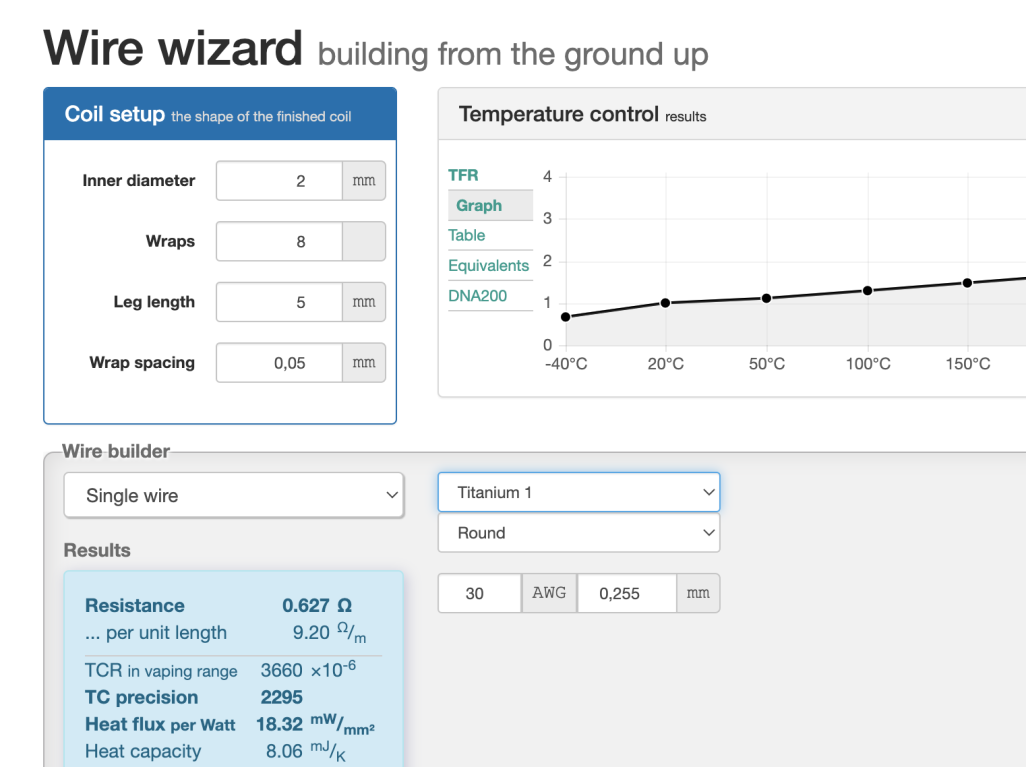Switch to the DNA200 tab
This screenshot has width=1026, height=767.
pos(478,296)
